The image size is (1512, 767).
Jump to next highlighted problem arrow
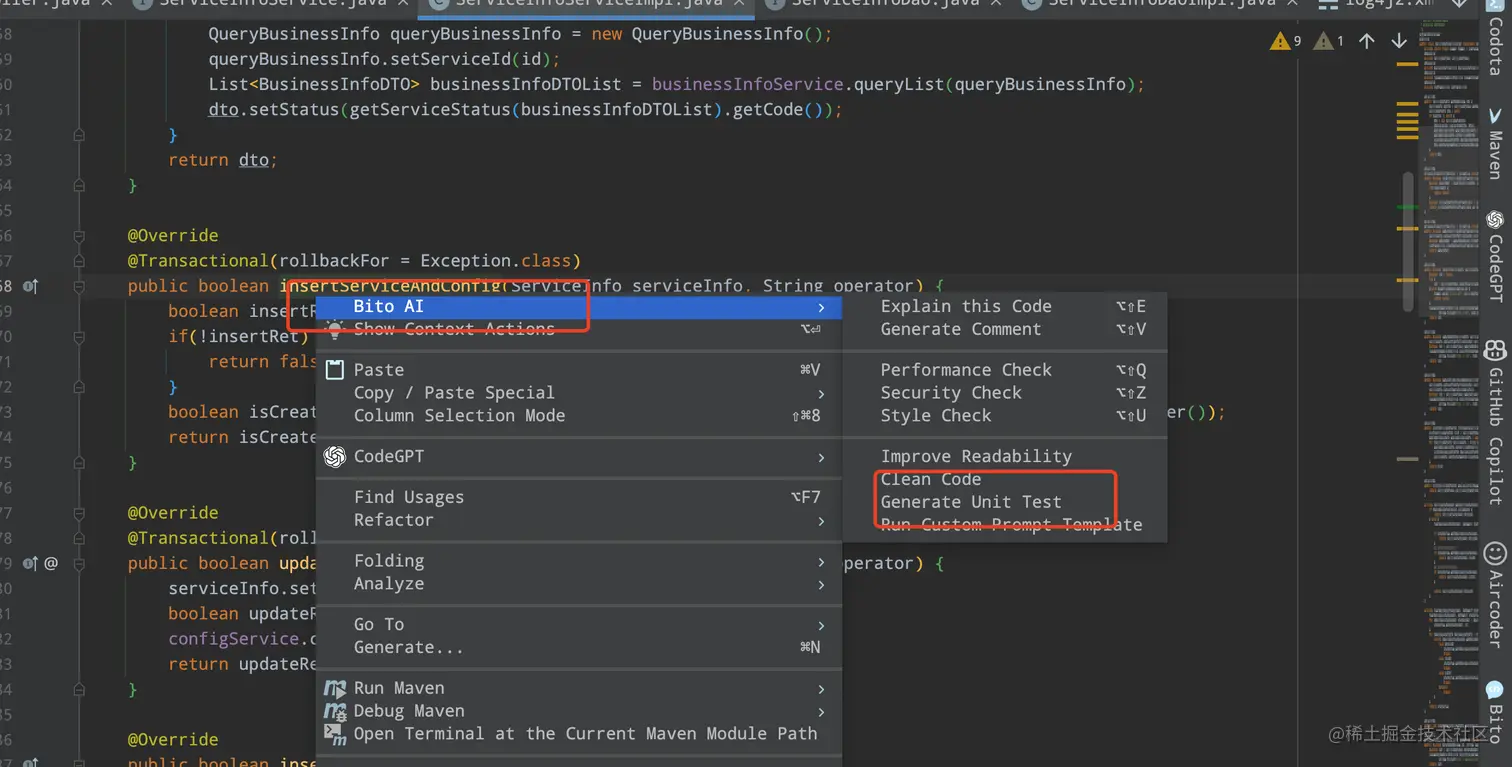pos(1399,41)
